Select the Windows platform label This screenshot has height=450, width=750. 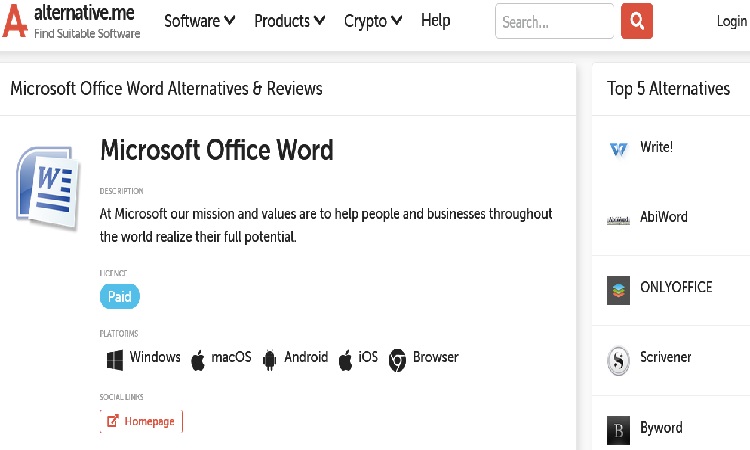pyautogui.click(x=155, y=357)
